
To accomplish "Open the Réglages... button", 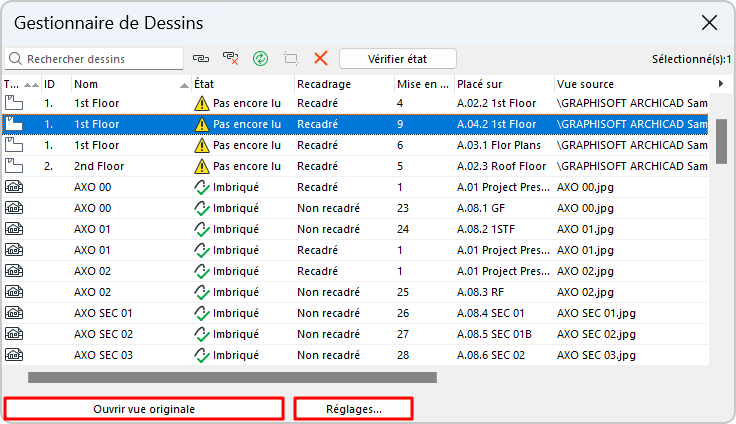I will click(x=353, y=409).
